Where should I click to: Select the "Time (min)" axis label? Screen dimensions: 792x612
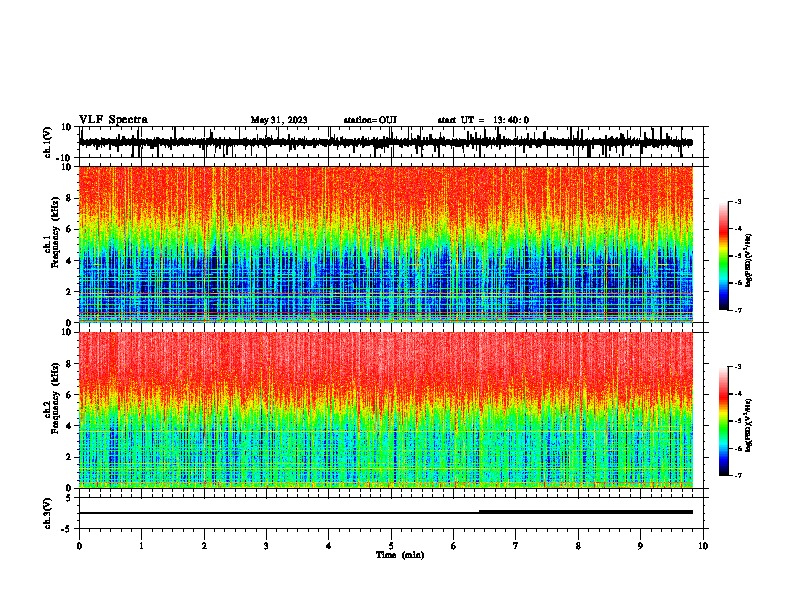click(400, 555)
